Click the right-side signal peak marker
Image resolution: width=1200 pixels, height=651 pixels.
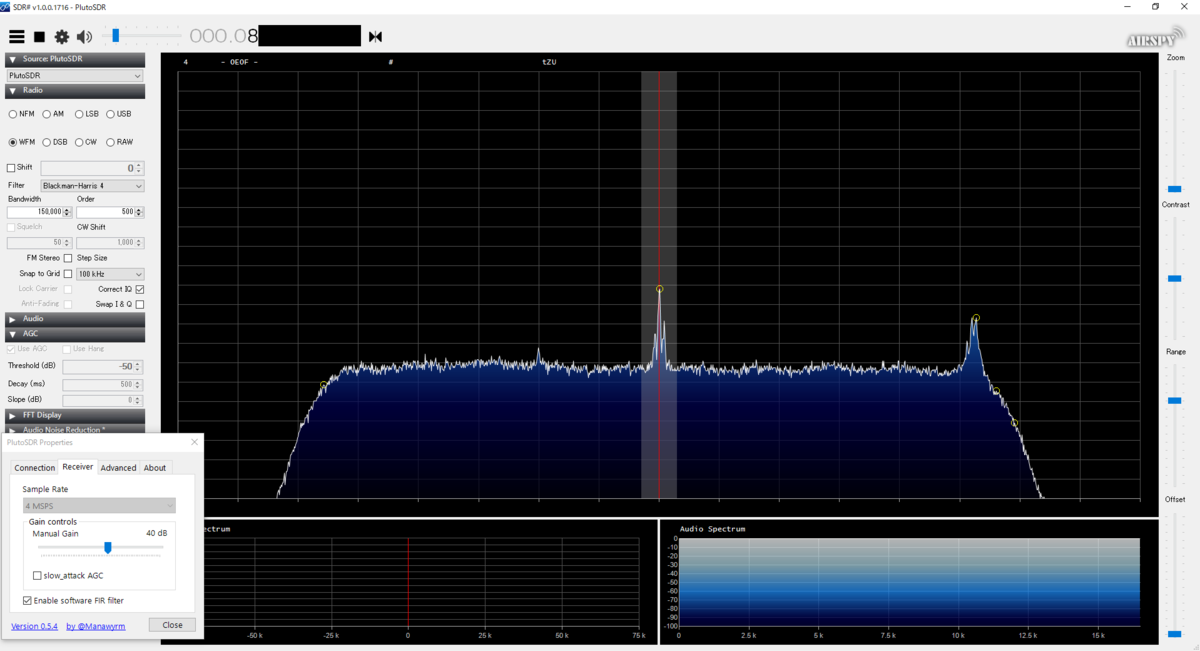975,318
